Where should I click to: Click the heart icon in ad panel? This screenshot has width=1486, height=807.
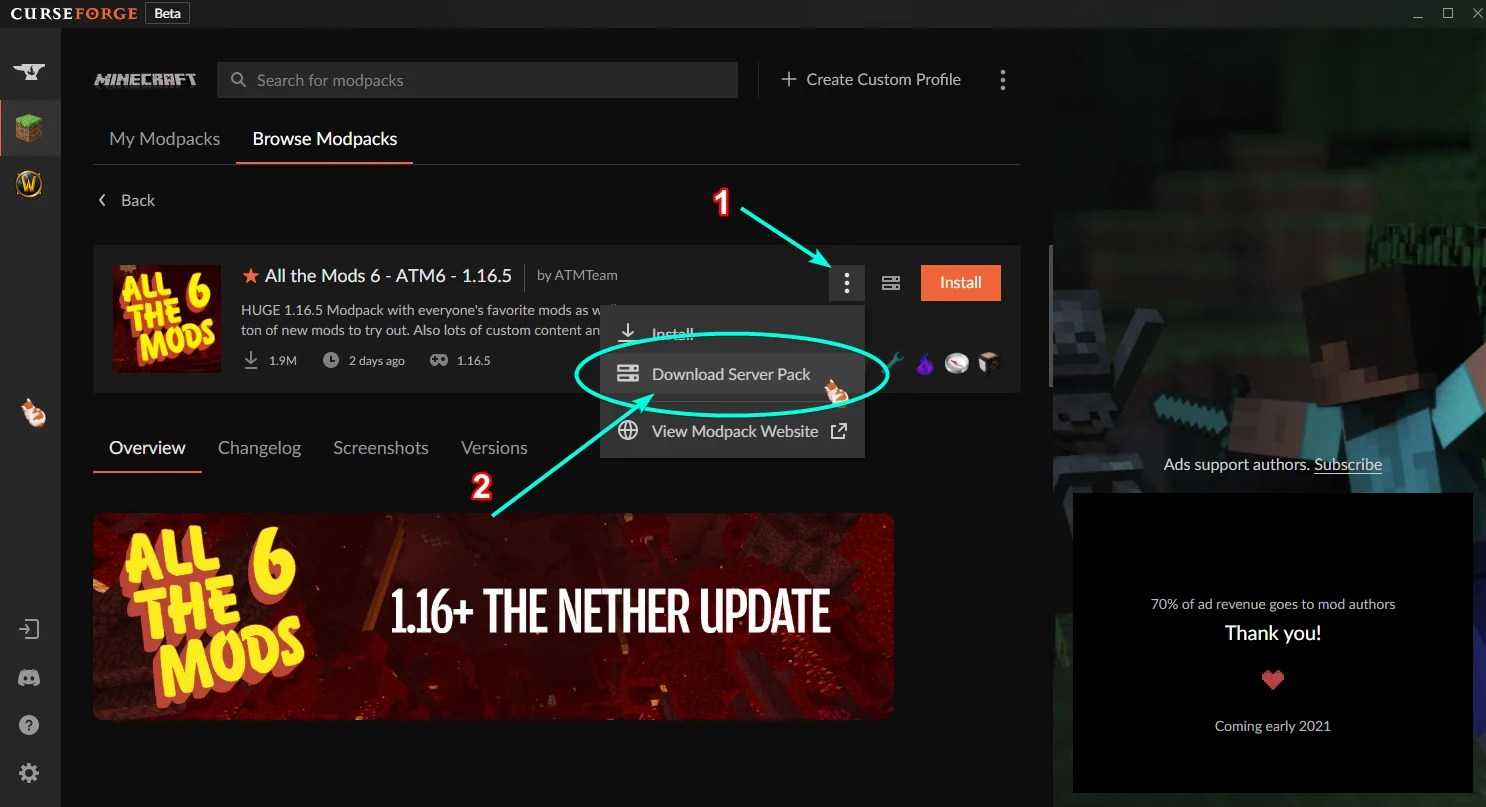pos(1272,680)
